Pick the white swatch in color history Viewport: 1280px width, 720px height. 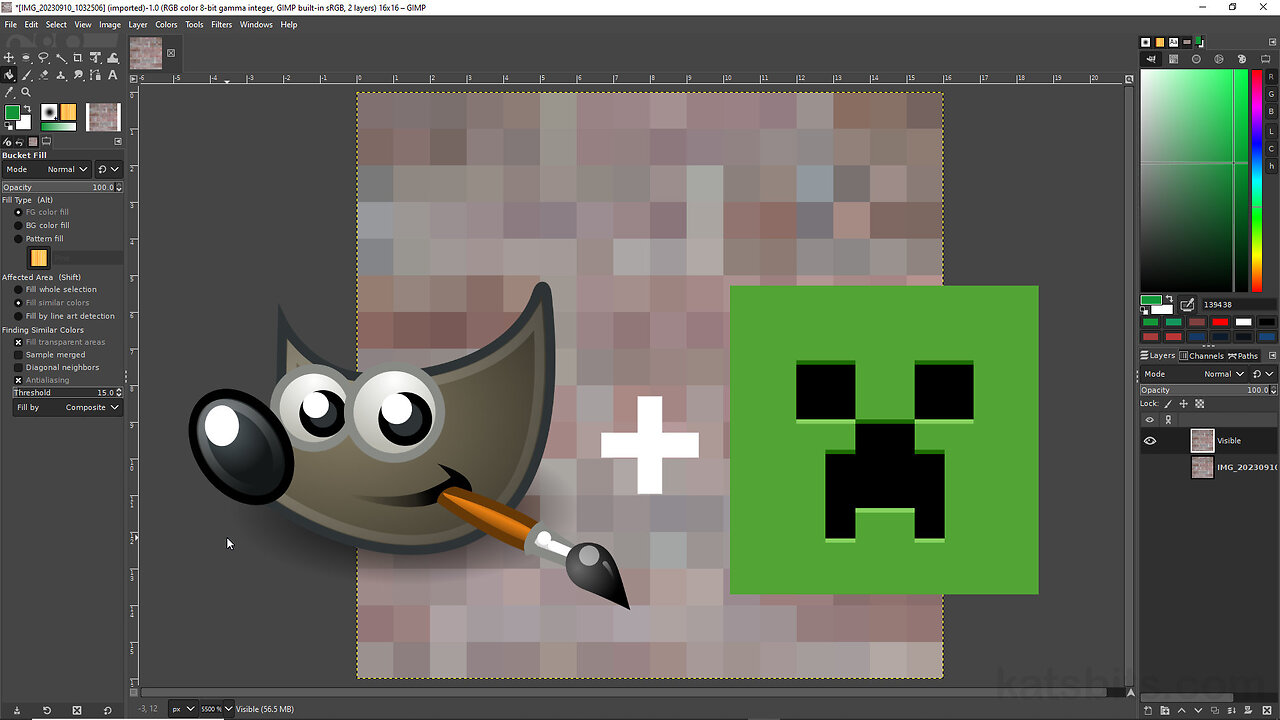point(1244,322)
